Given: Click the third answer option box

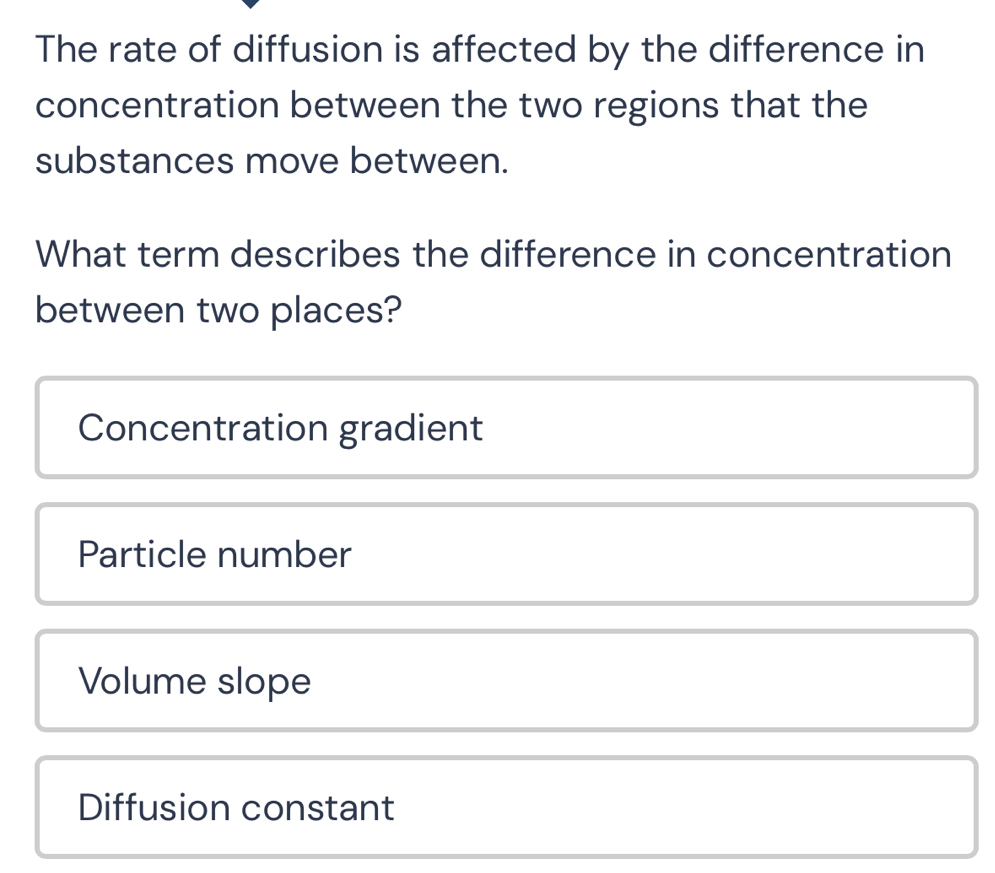Looking at the screenshot, I should coord(507,681).
